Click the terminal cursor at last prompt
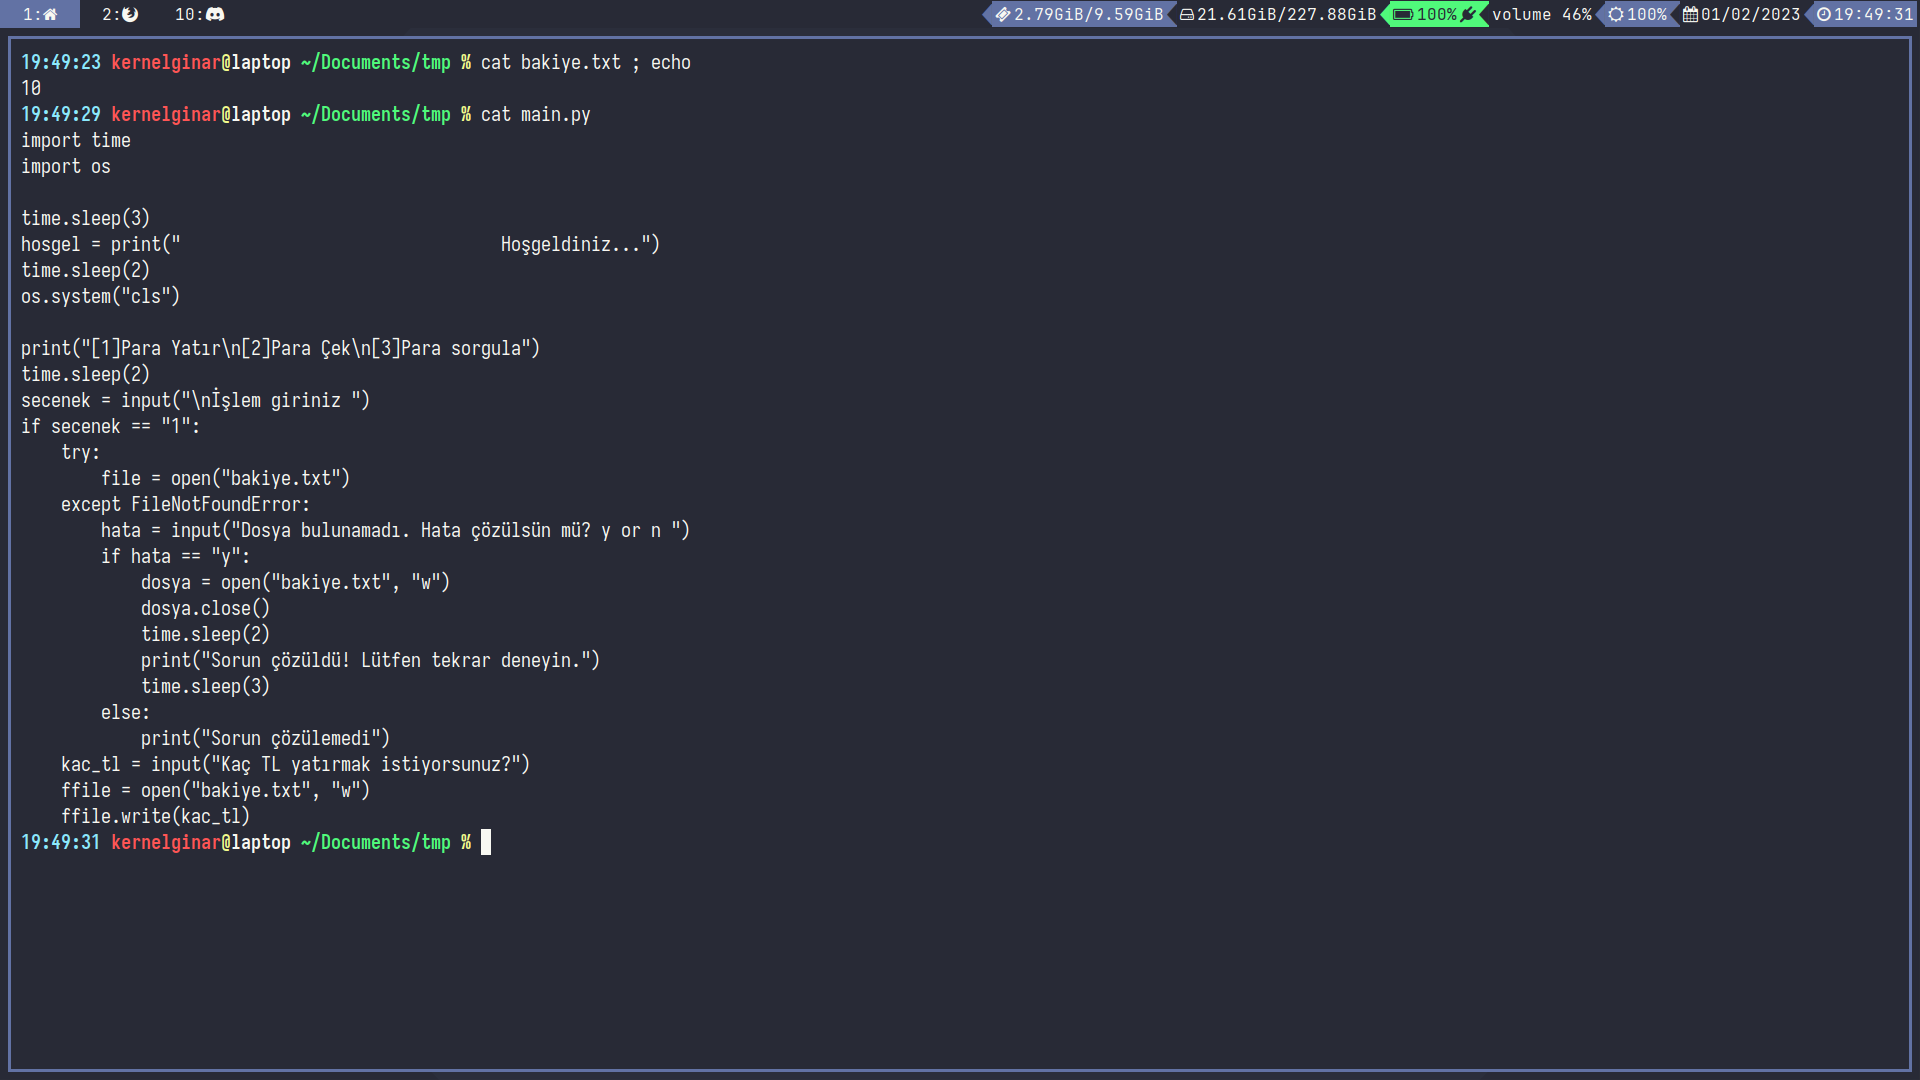Viewport: 1920px width, 1080px height. [x=486, y=842]
